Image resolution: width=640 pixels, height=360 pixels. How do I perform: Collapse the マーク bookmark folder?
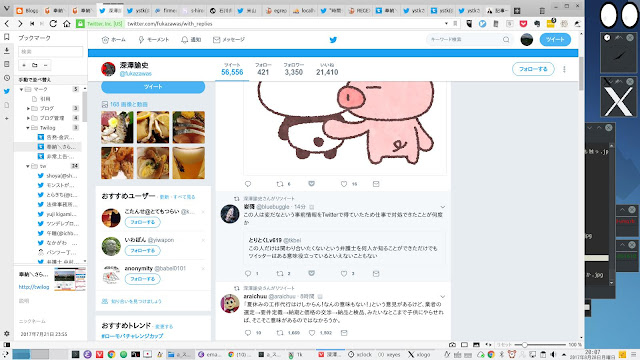[x=21, y=89]
